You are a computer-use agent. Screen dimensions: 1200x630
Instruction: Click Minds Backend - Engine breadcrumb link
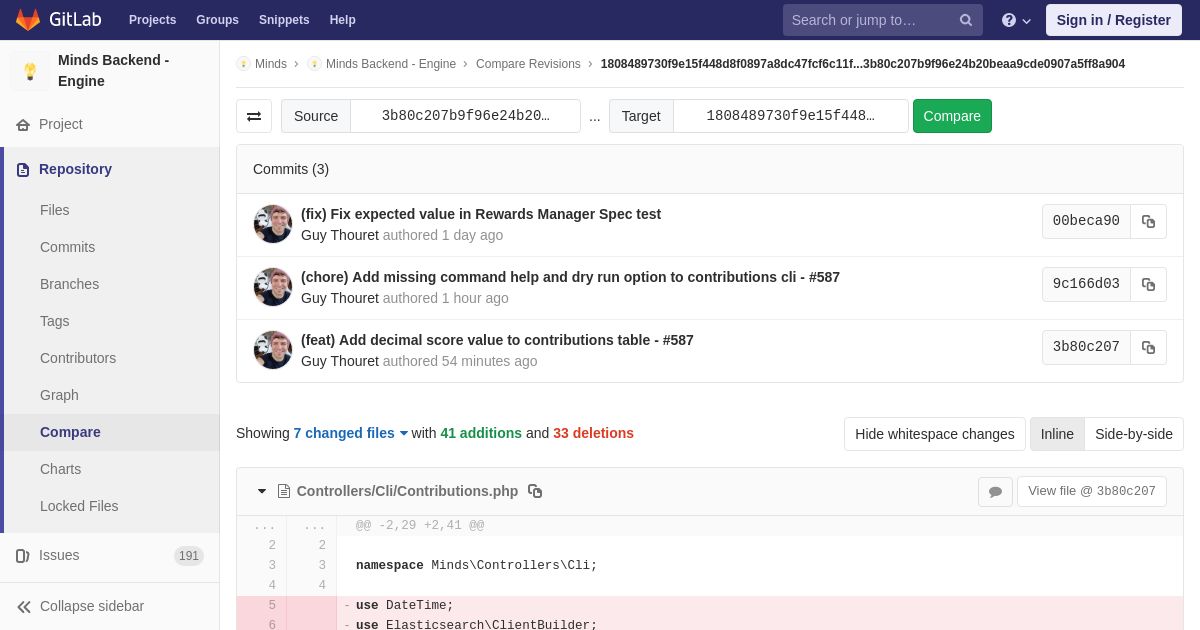tap(391, 64)
